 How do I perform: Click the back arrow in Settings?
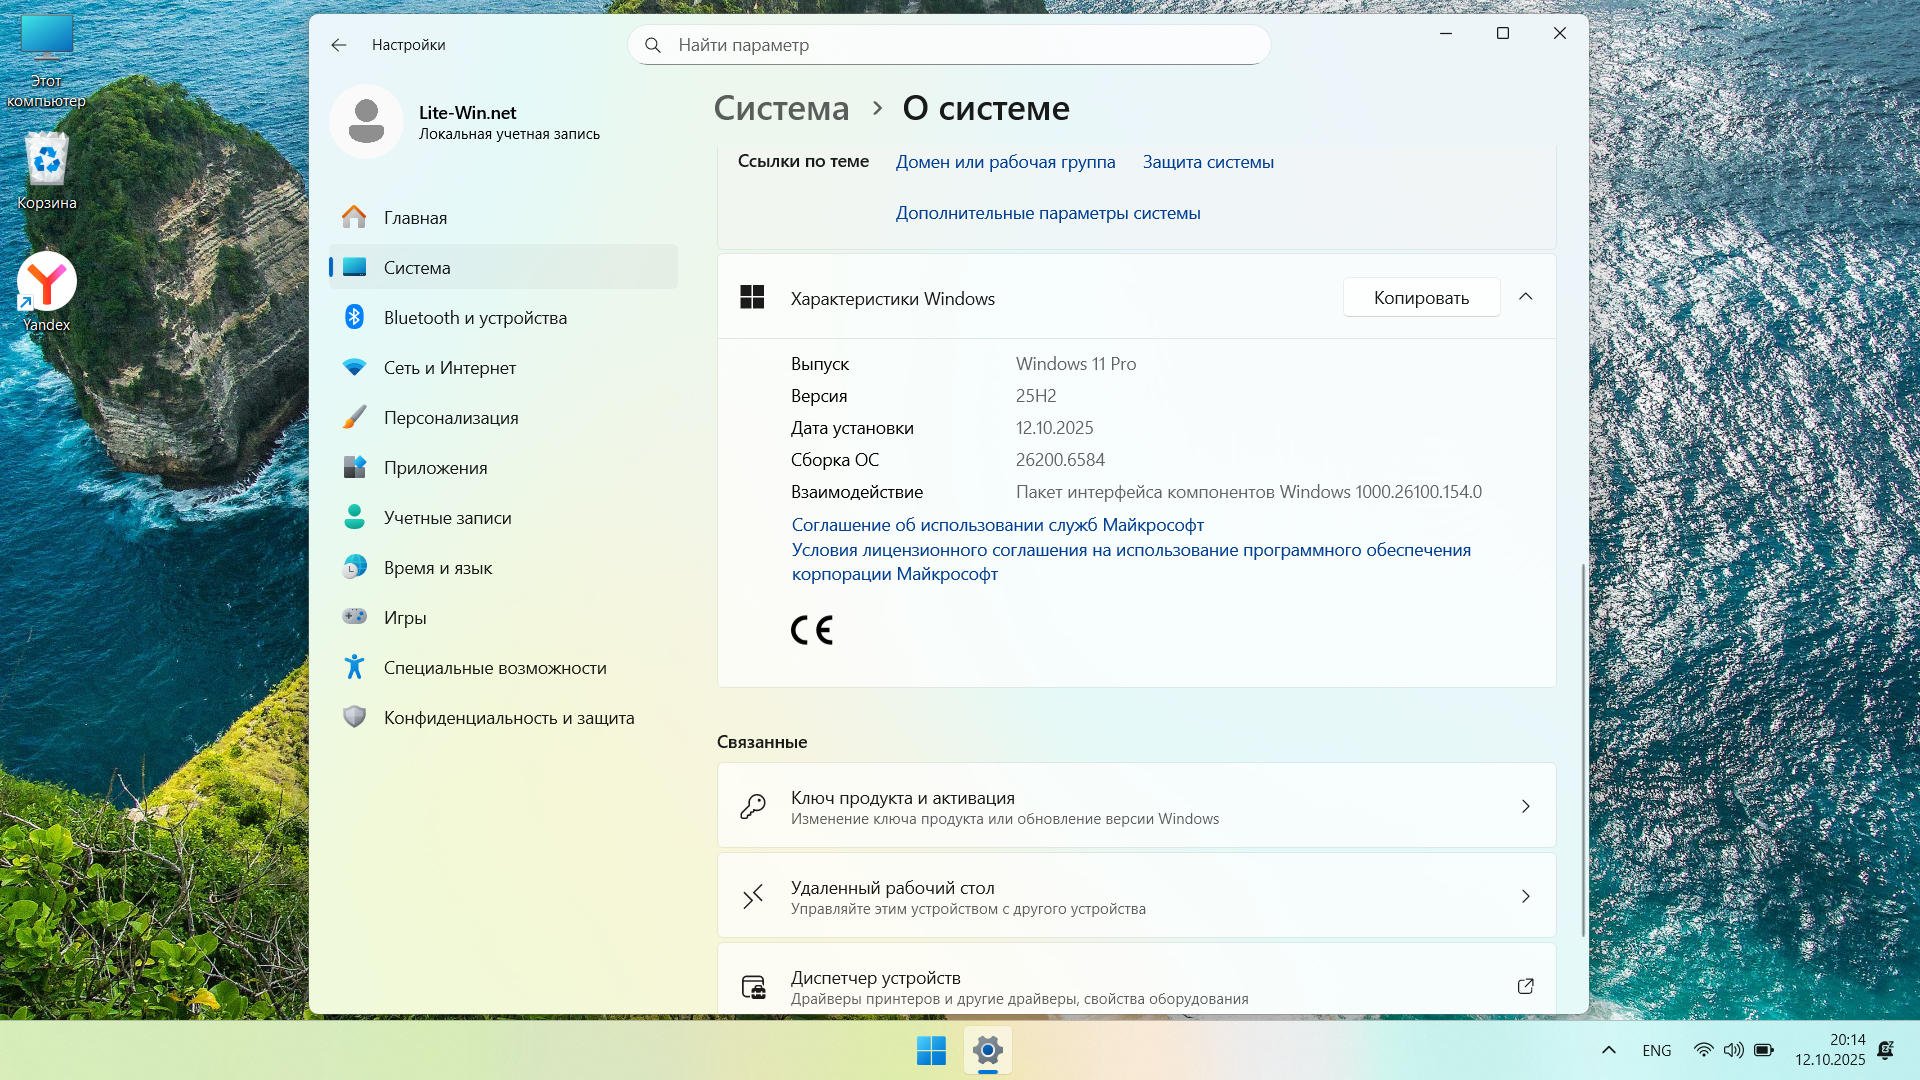[339, 45]
